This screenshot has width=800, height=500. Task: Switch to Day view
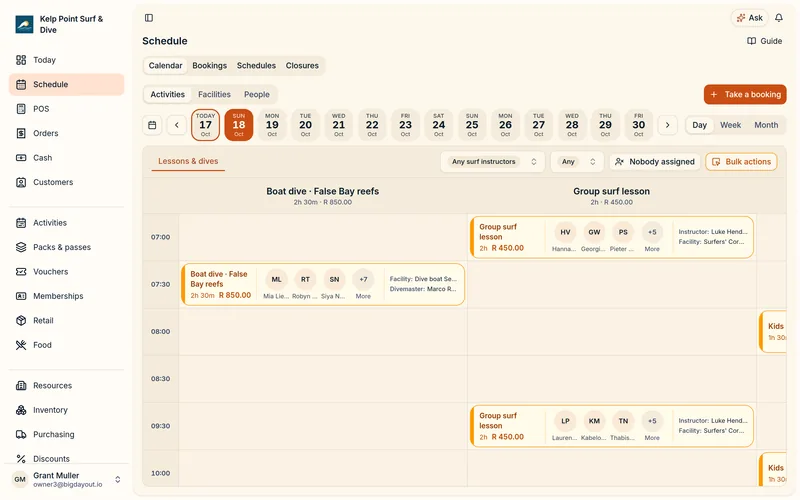(699, 125)
